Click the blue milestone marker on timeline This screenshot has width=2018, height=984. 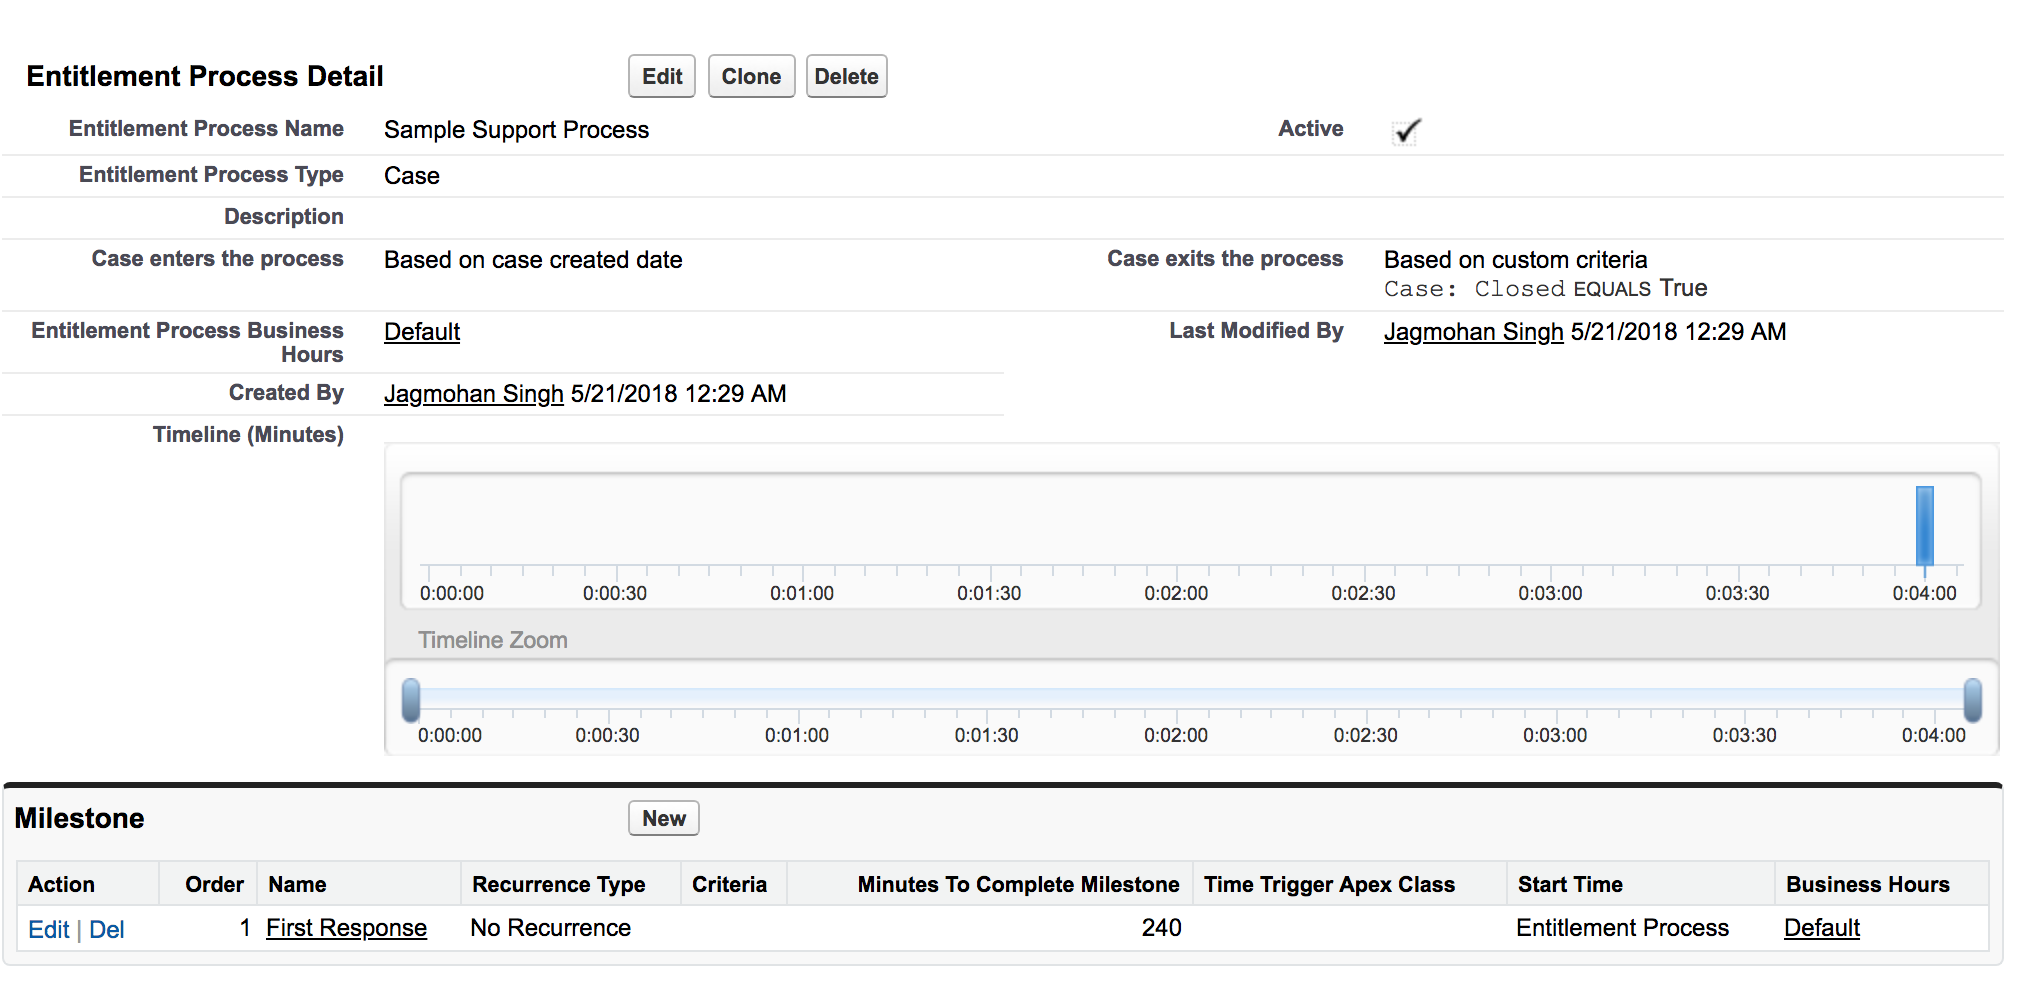[x=1924, y=526]
